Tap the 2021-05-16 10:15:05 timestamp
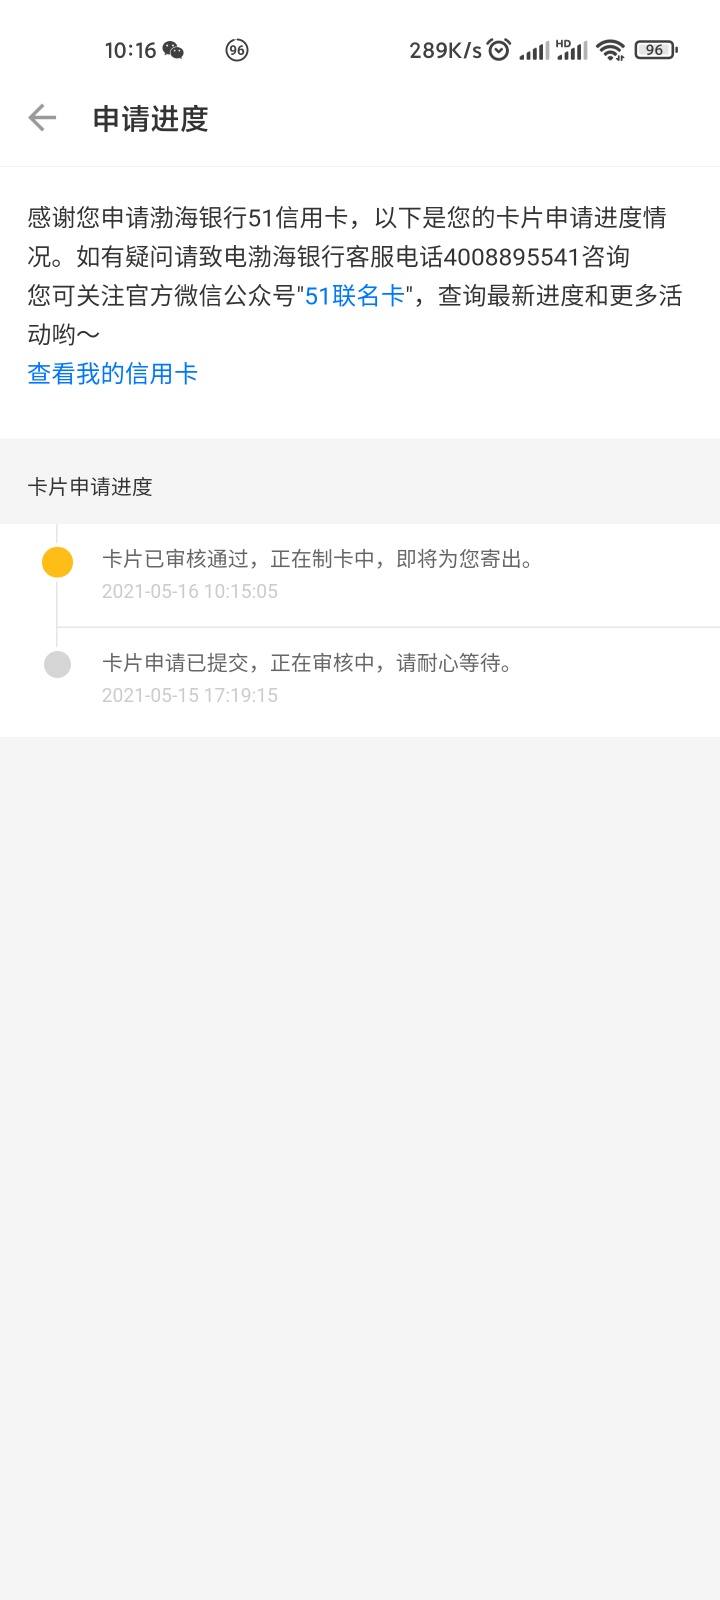The width and height of the screenshot is (720, 1600). 190,591
